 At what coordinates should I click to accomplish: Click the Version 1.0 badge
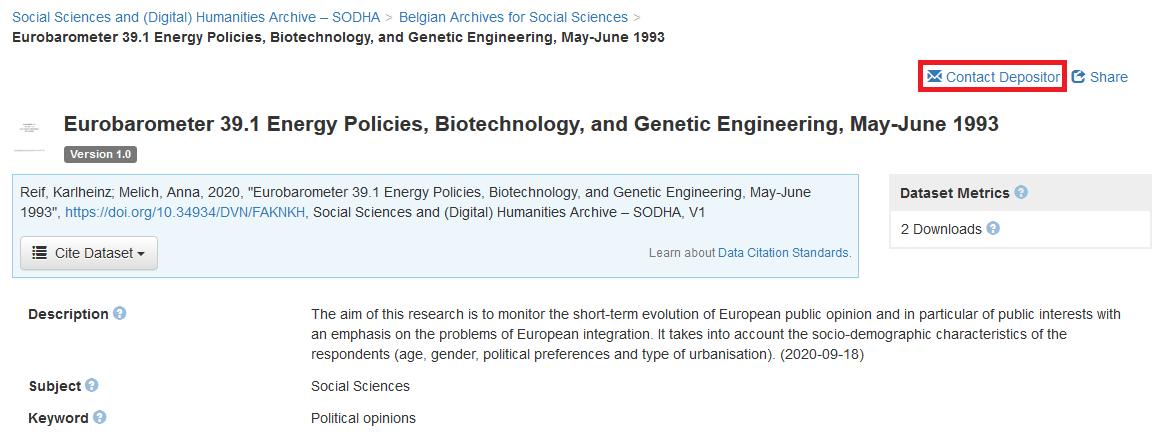click(100, 155)
